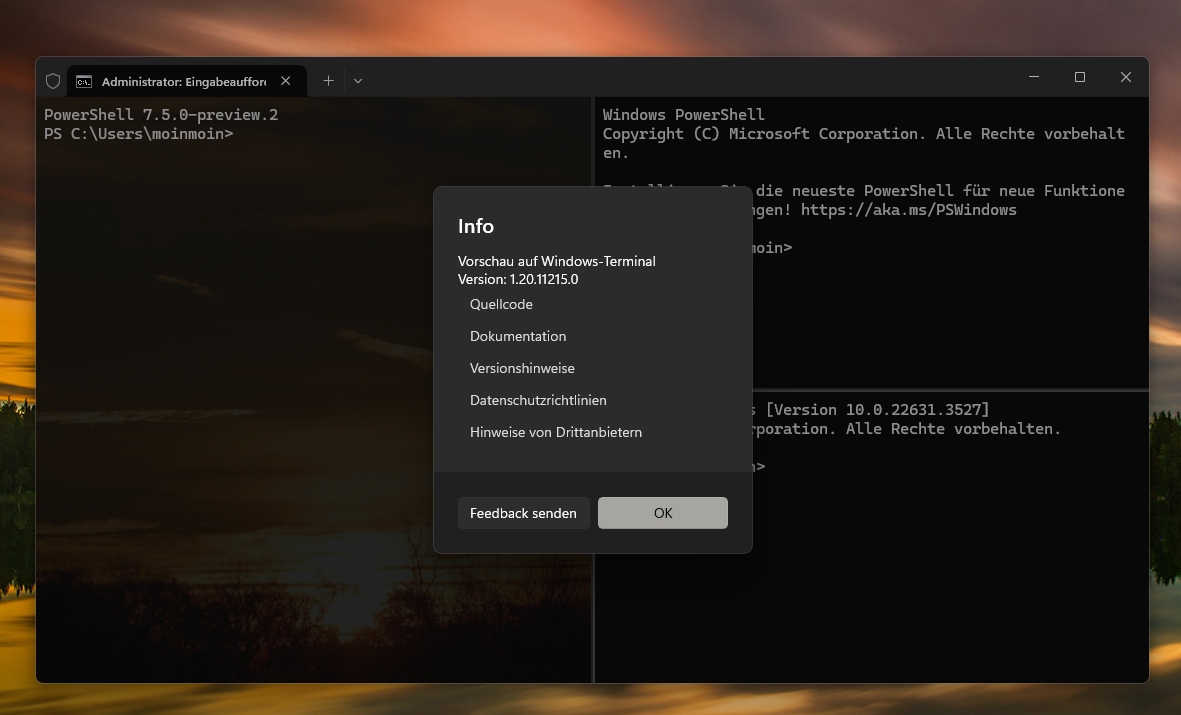Select the Administrator: Eingabeaufforderung tab
The width and height of the screenshot is (1181, 715).
click(187, 81)
